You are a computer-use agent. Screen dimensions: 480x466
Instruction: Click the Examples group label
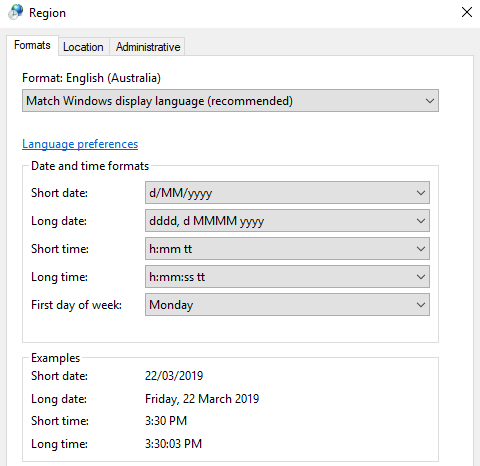click(x=55, y=358)
